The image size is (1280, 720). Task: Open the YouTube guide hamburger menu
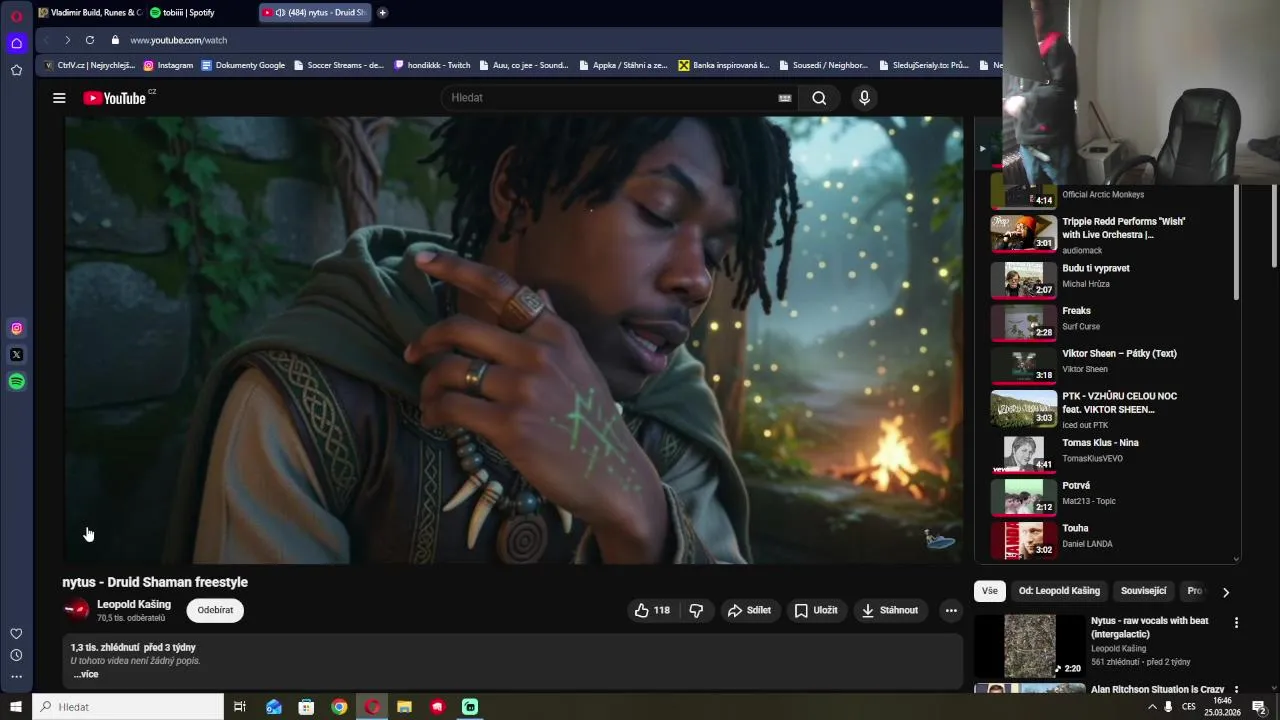59,98
